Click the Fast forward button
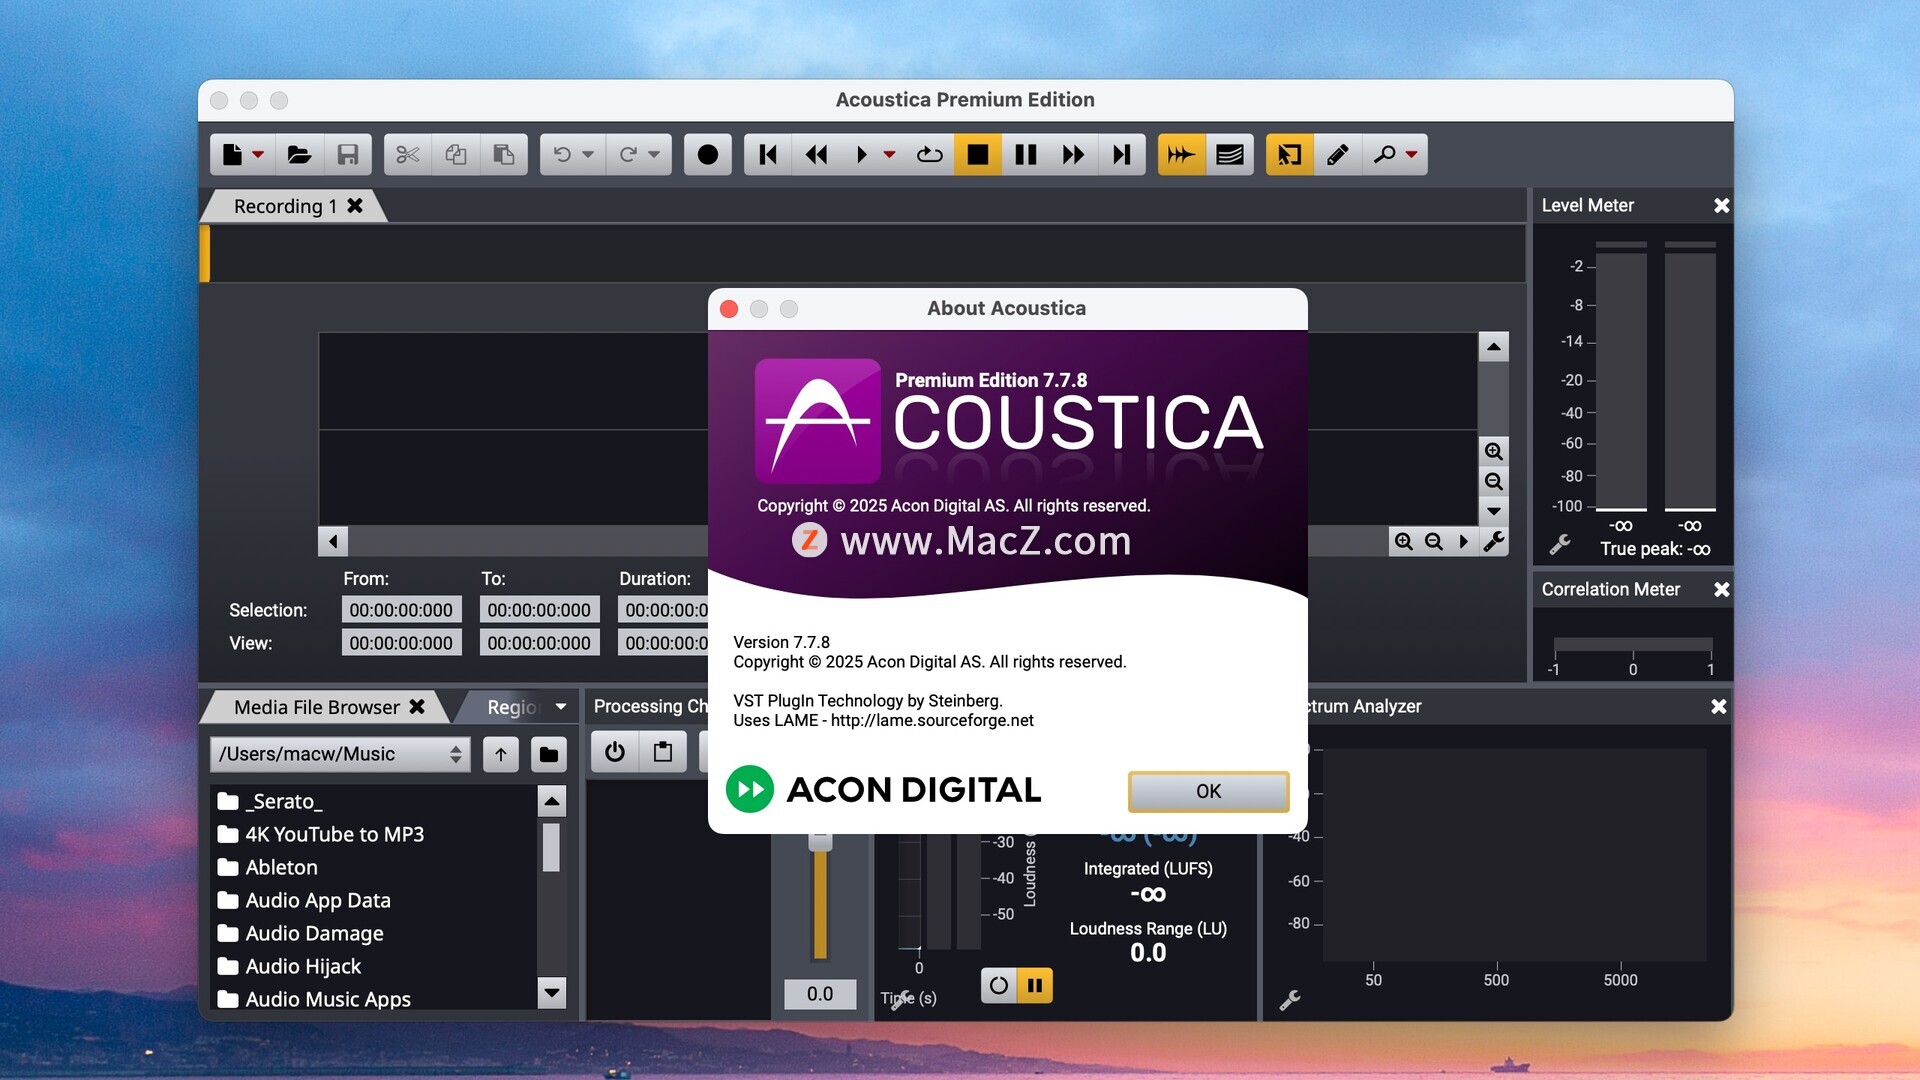 (1074, 154)
